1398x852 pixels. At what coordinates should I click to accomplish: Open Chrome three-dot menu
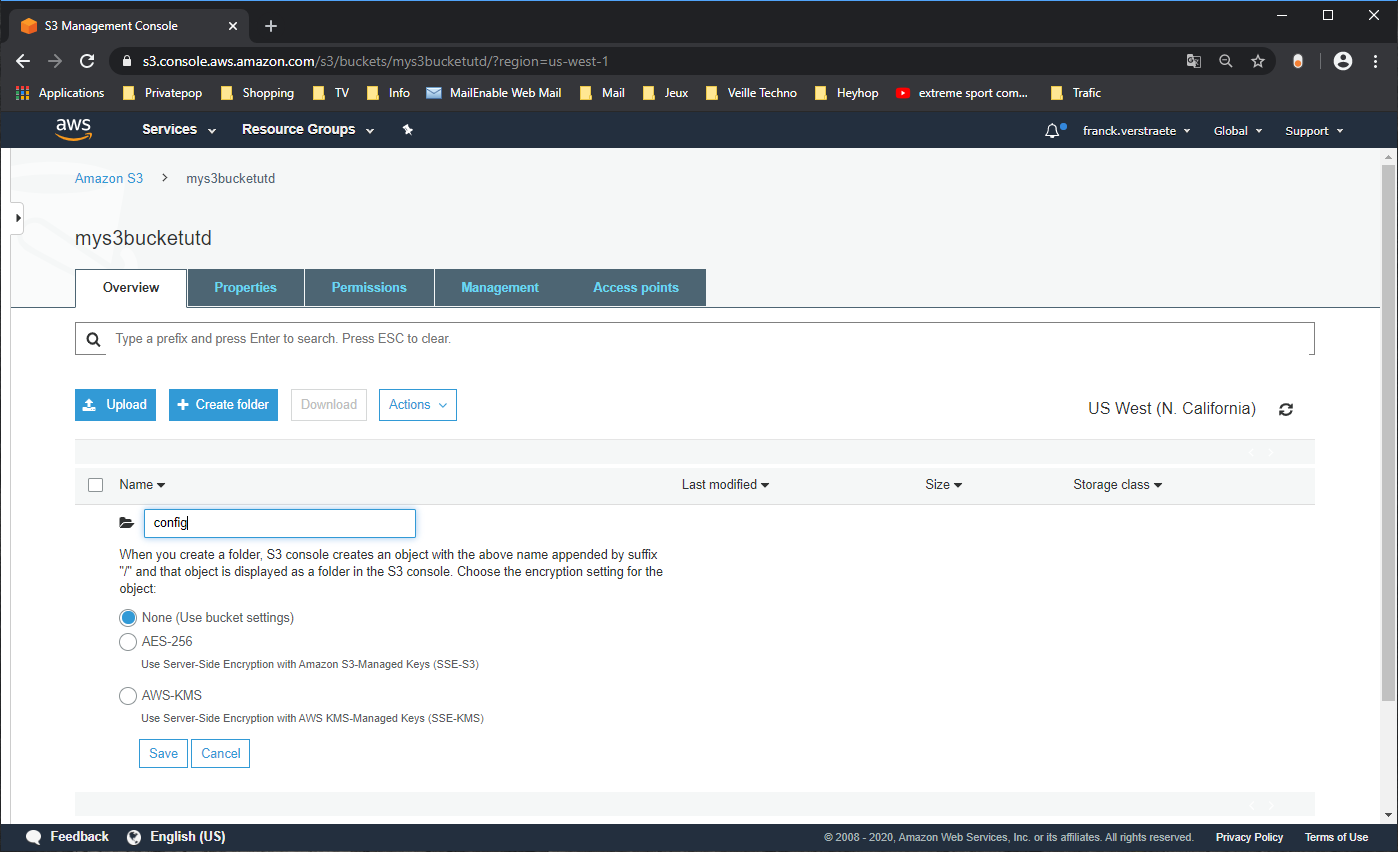coord(1378,61)
